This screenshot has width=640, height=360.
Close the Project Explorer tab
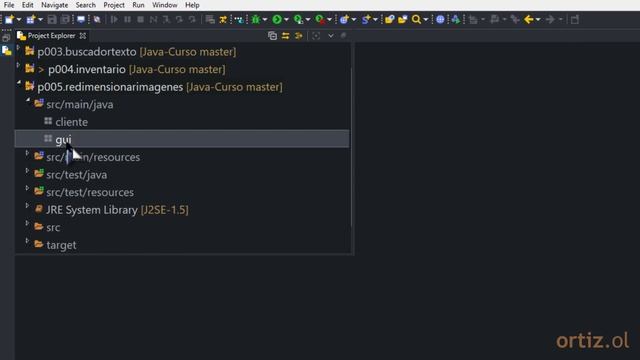coord(83,36)
